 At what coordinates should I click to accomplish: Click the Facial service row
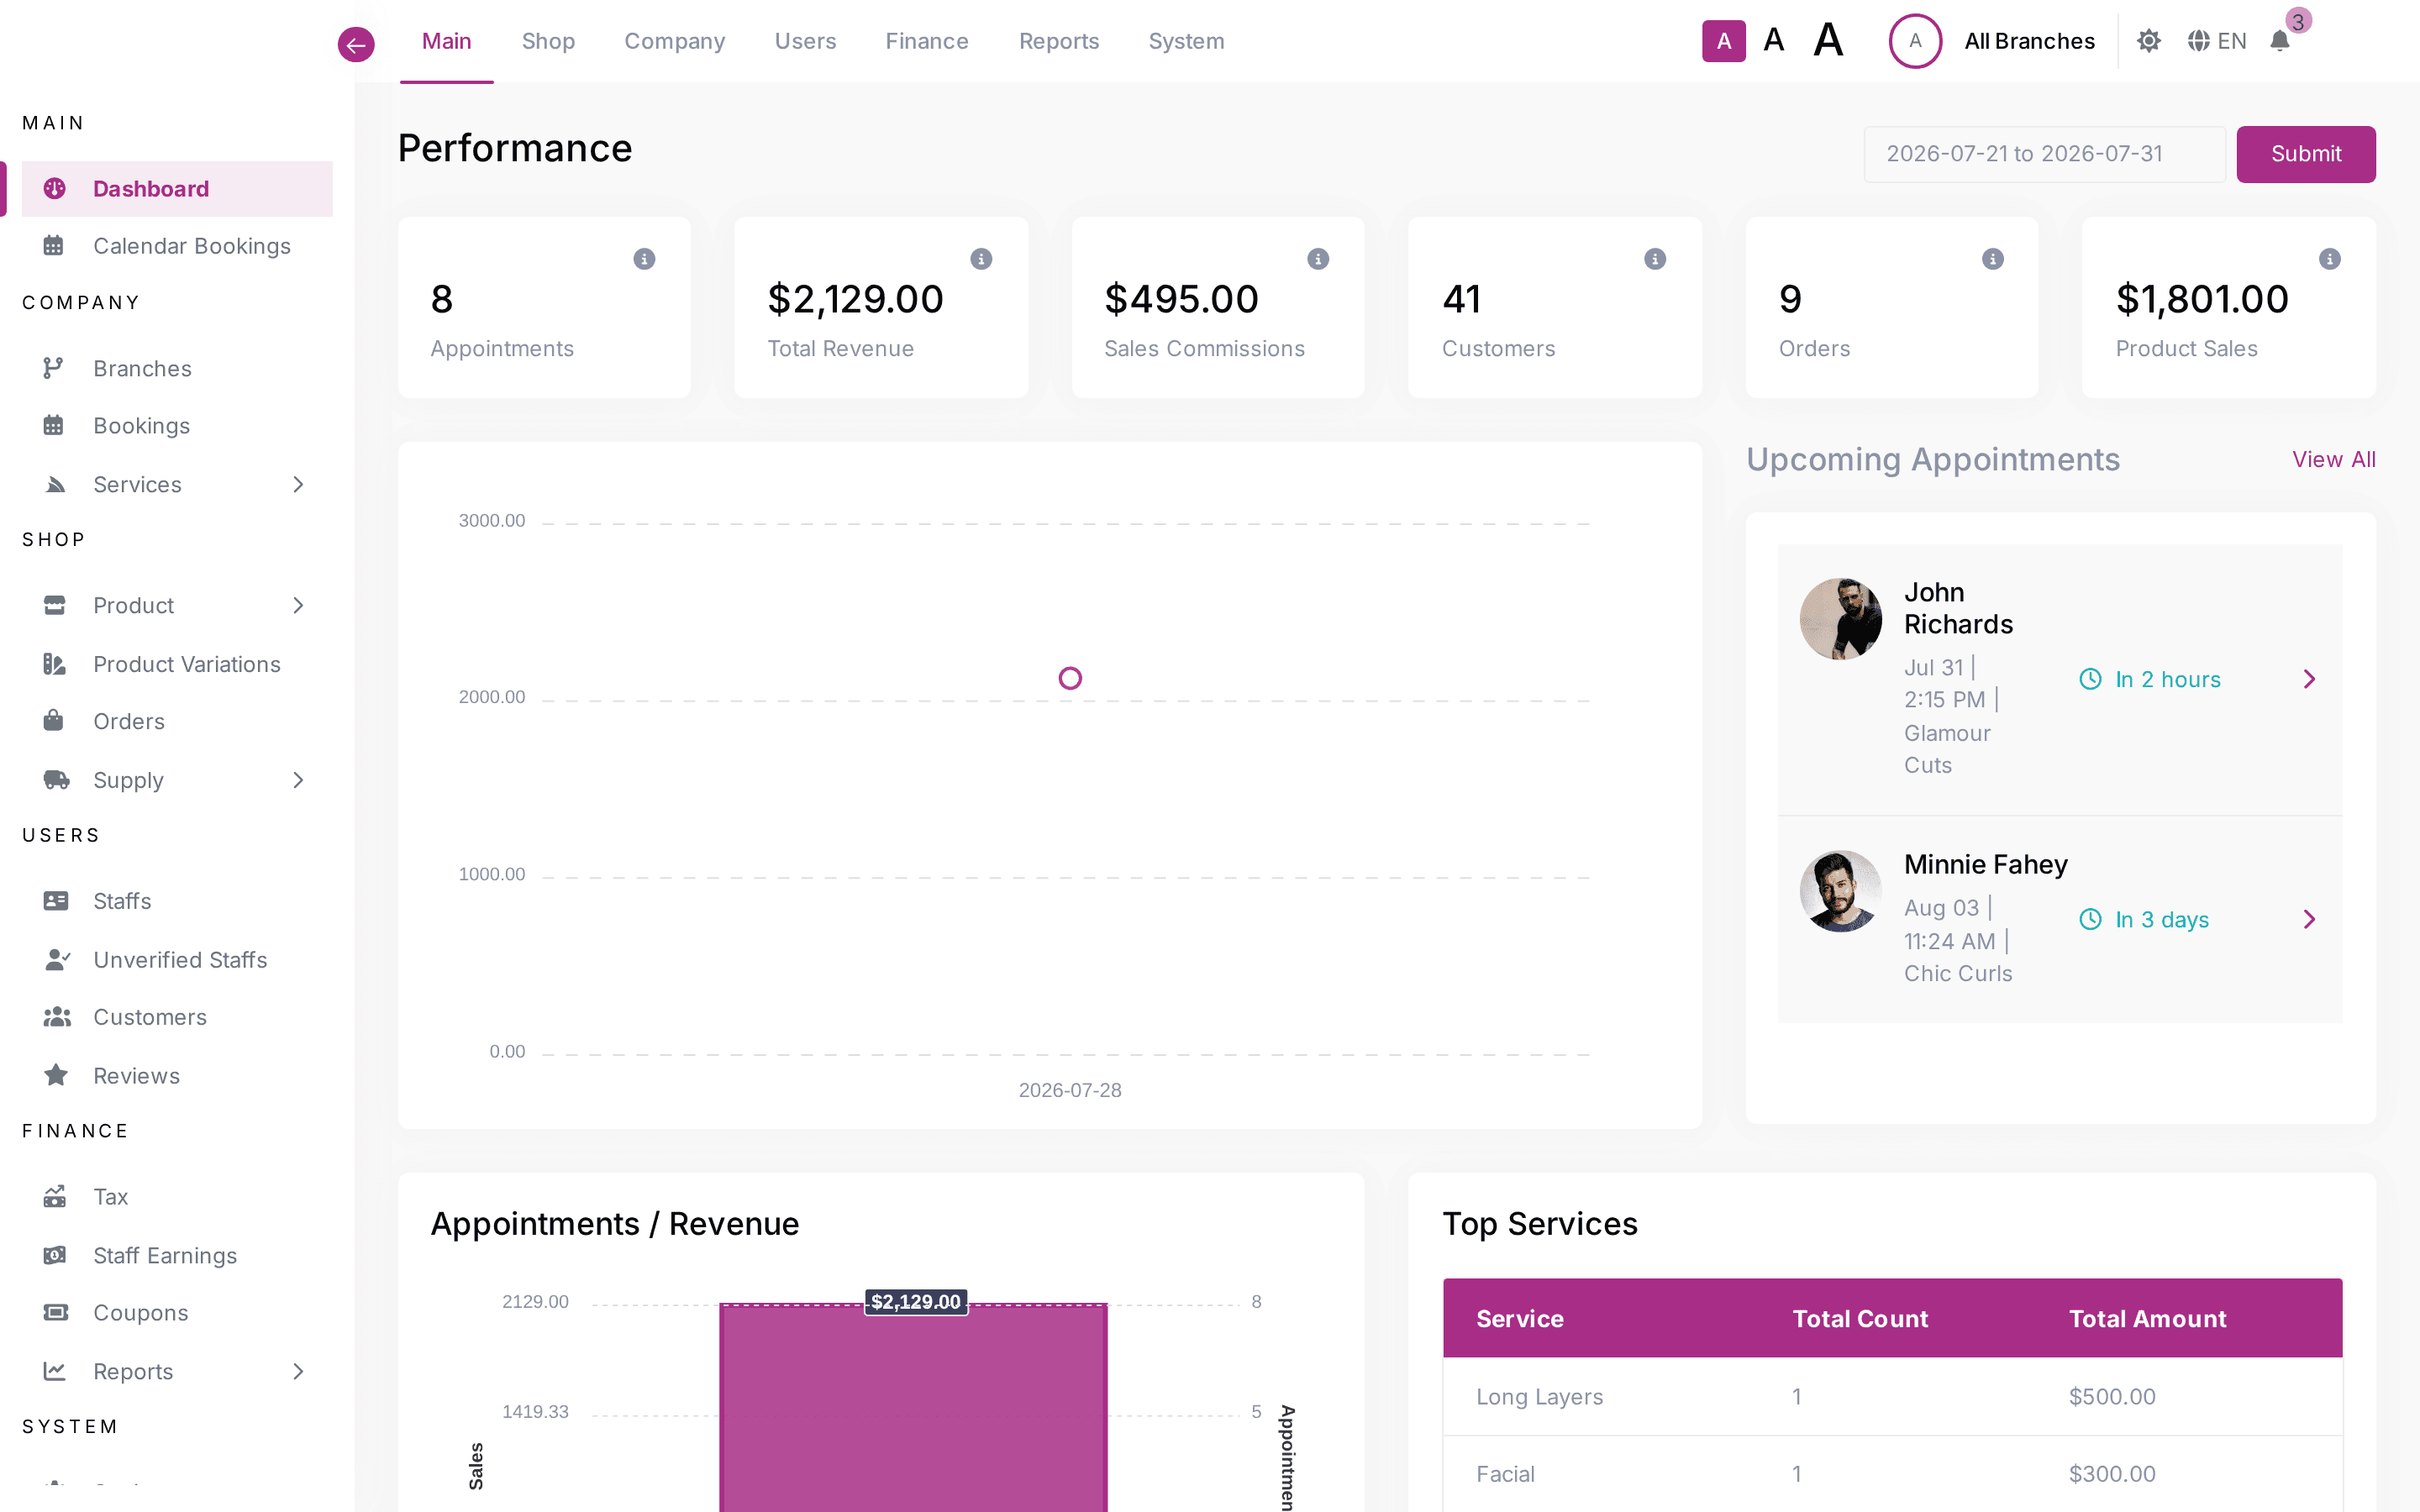point(1892,1474)
